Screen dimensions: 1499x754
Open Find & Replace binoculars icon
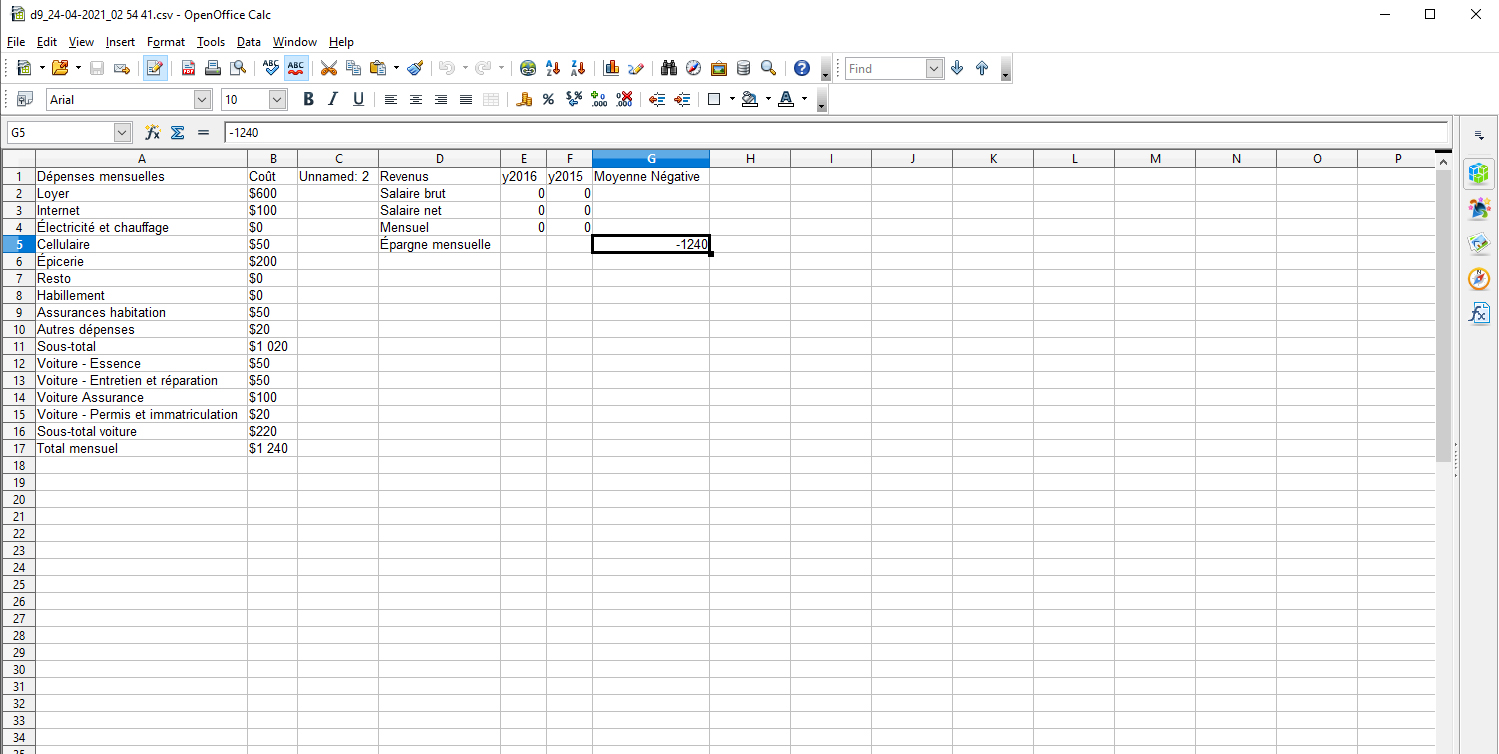point(669,68)
